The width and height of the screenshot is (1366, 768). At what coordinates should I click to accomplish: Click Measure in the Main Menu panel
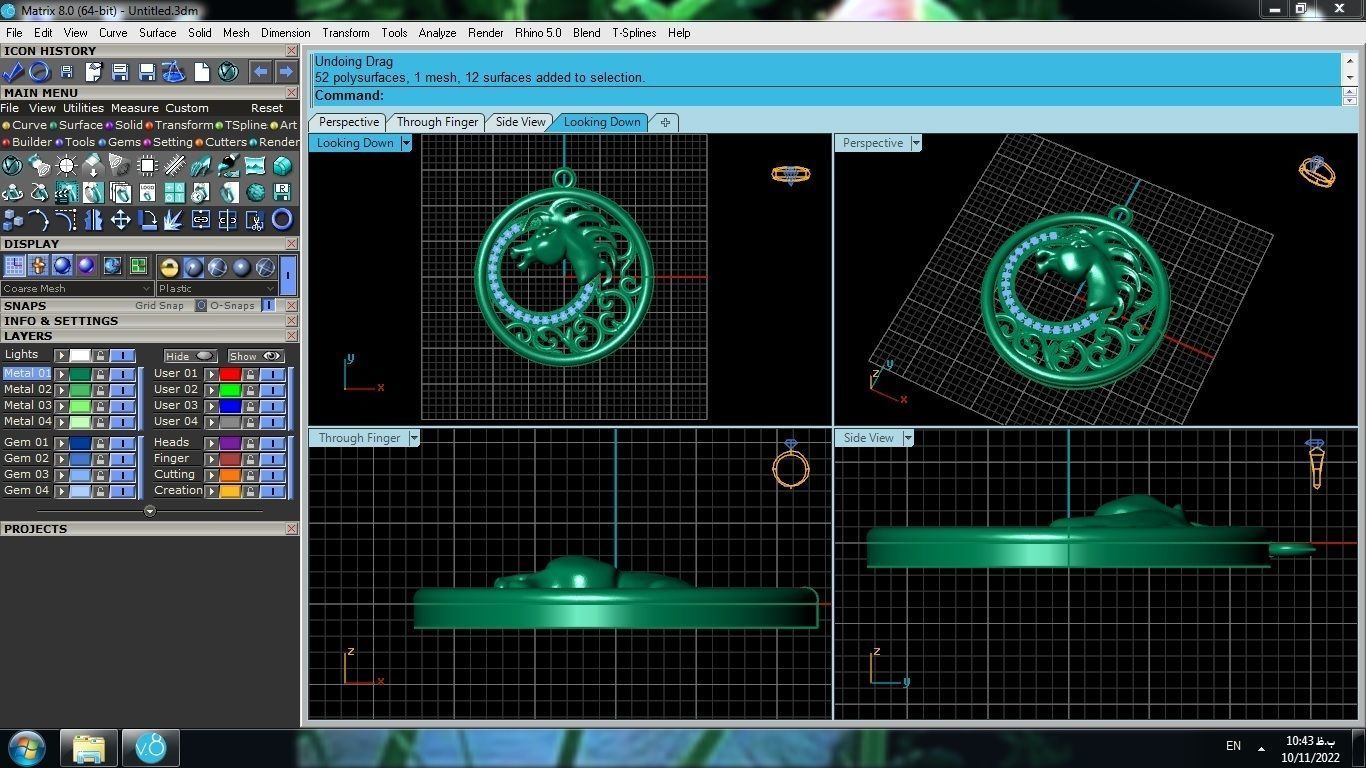(135, 108)
